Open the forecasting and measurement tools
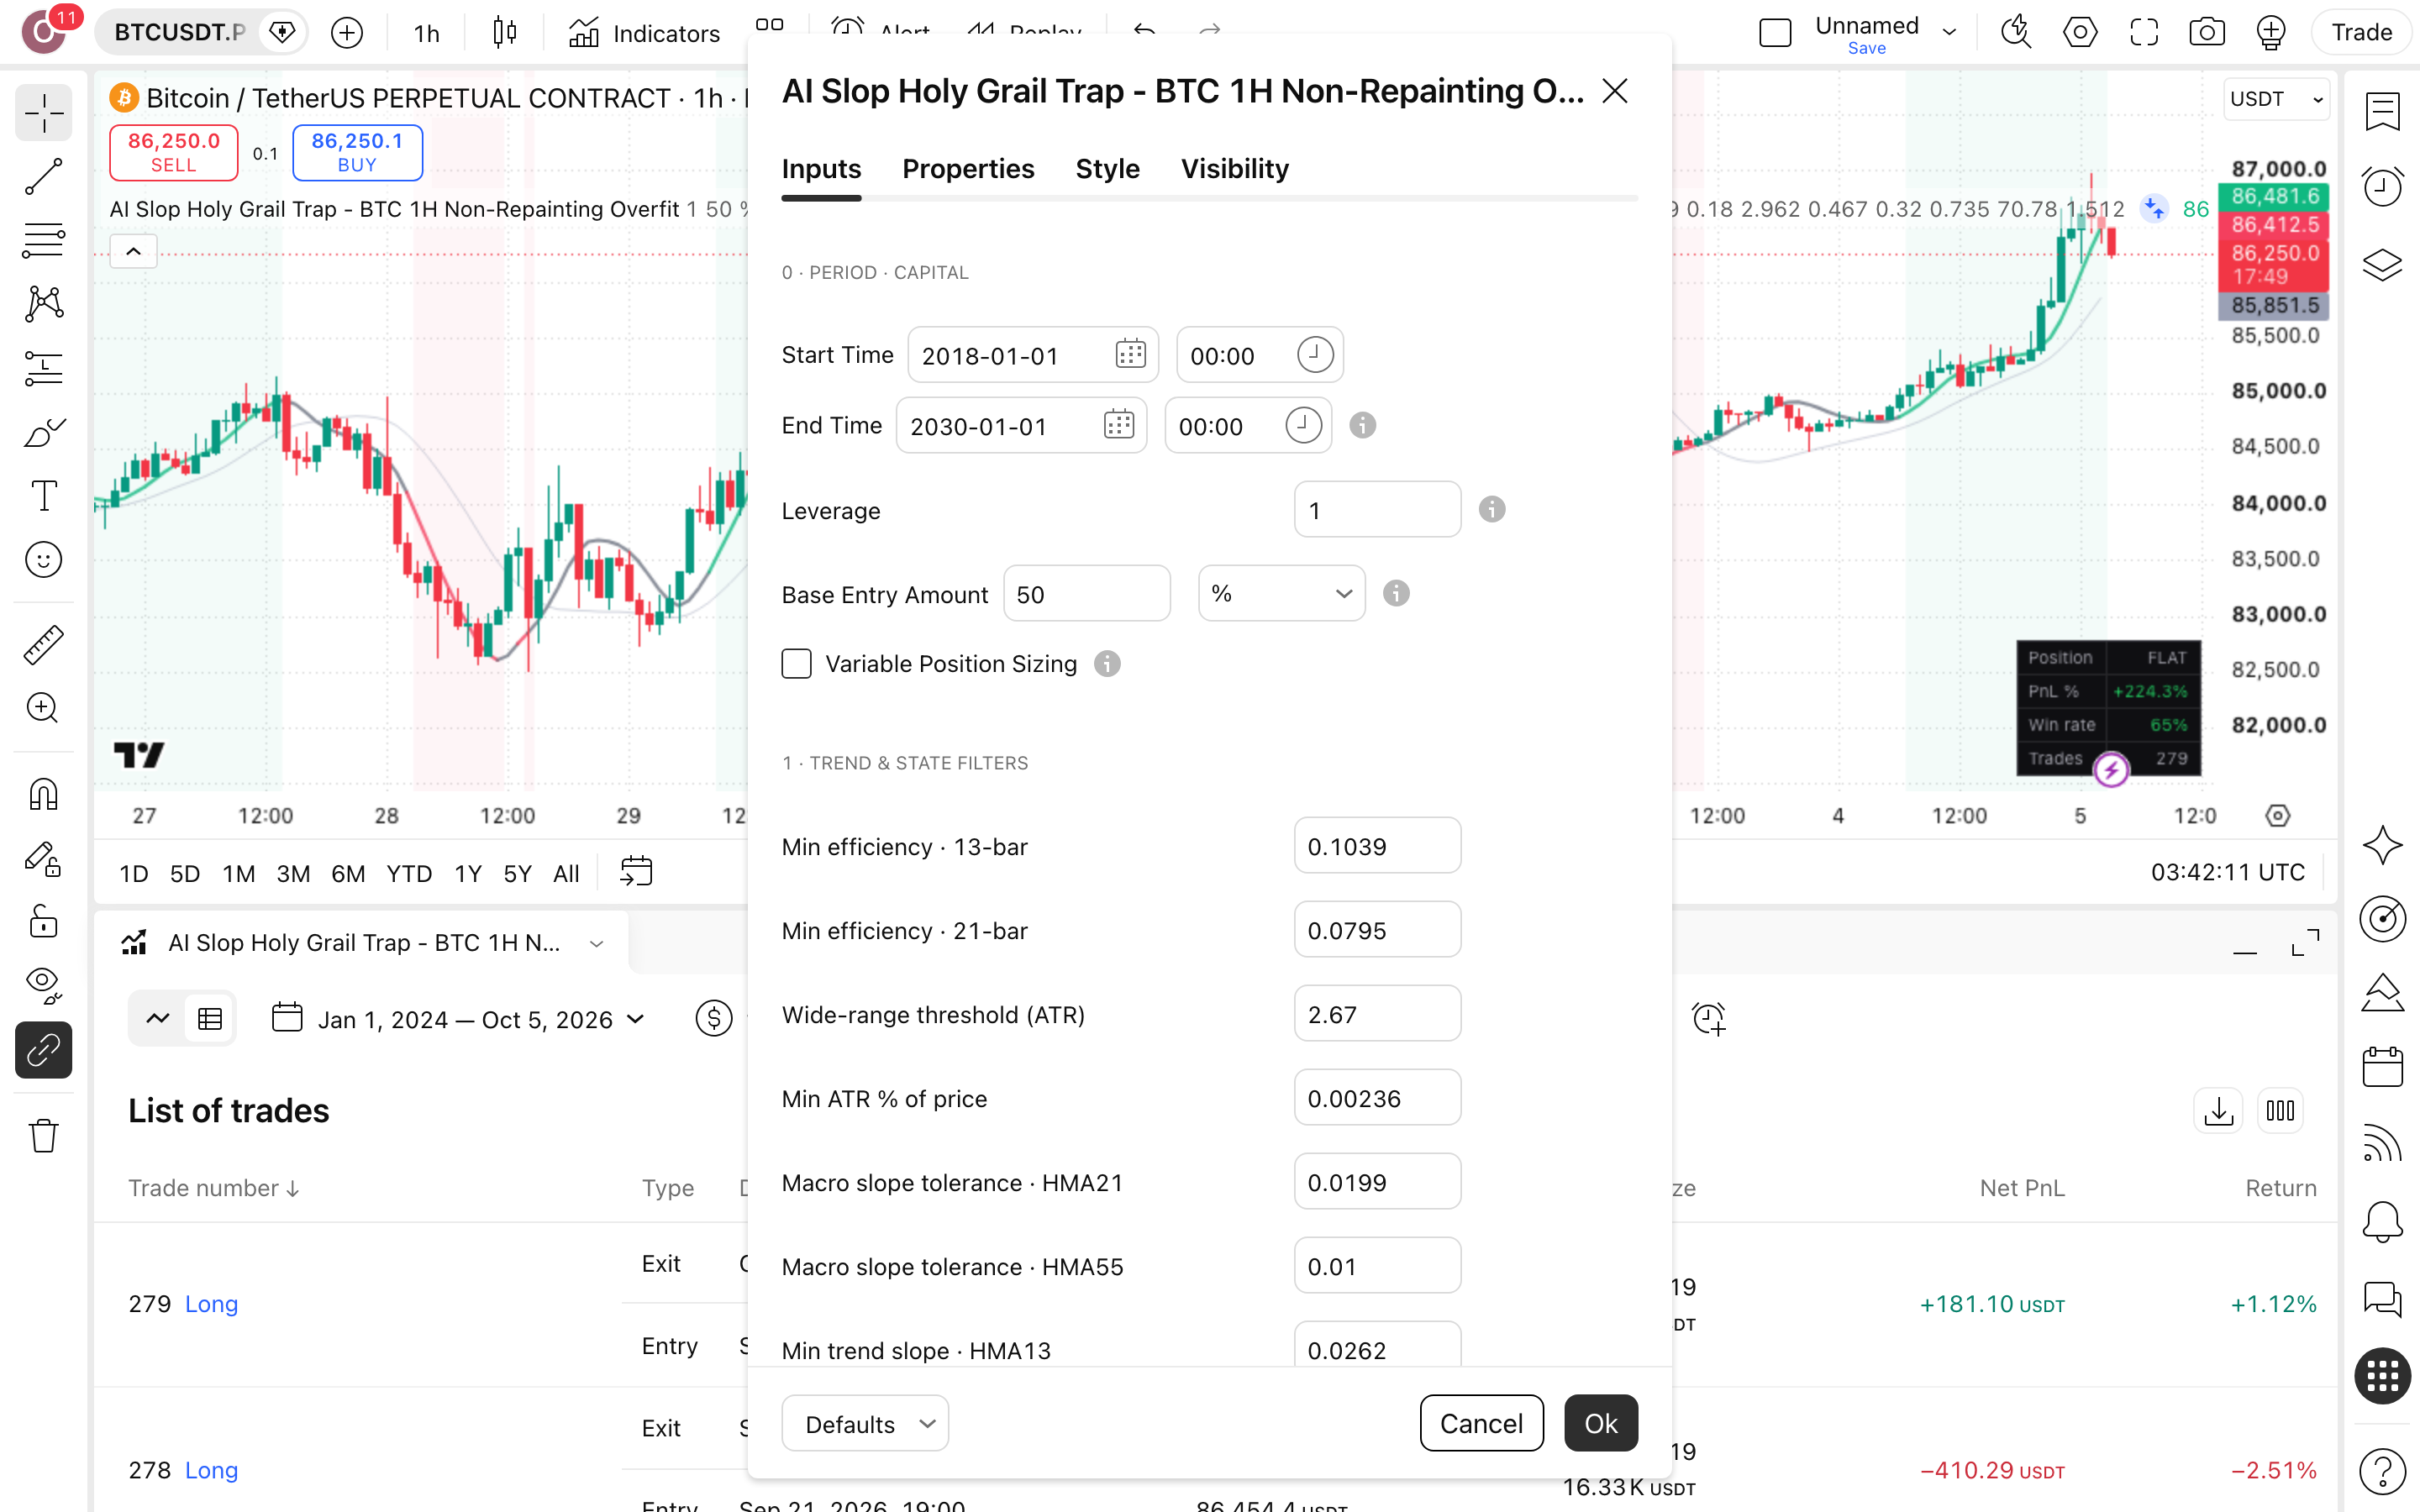This screenshot has height=1512, width=2420. pyautogui.click(x=43, y=368)
